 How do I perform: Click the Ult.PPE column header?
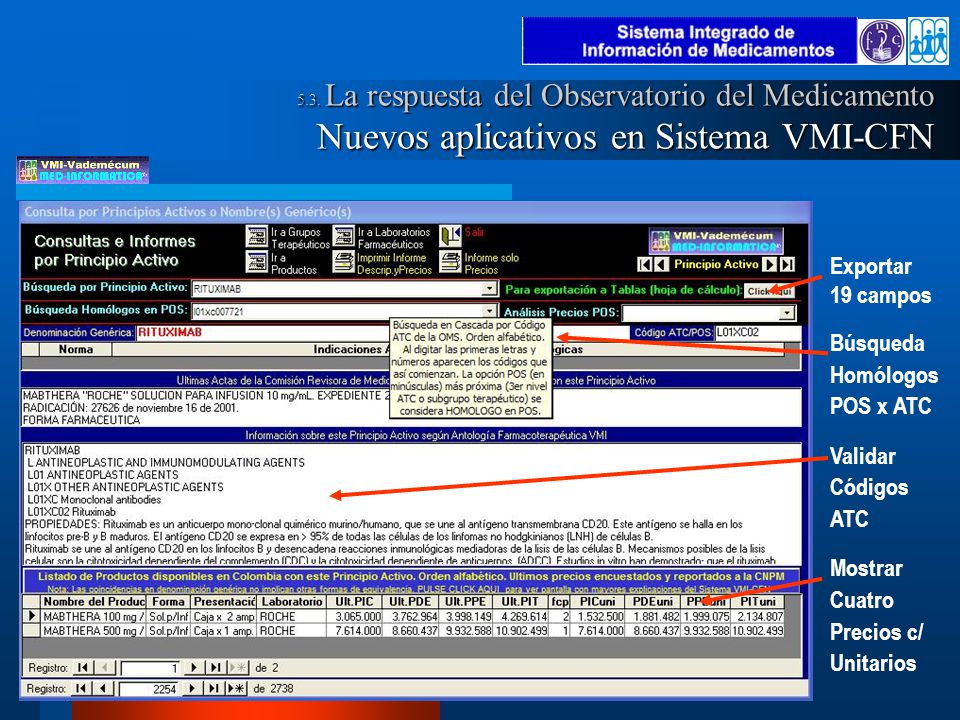point(465,602)
